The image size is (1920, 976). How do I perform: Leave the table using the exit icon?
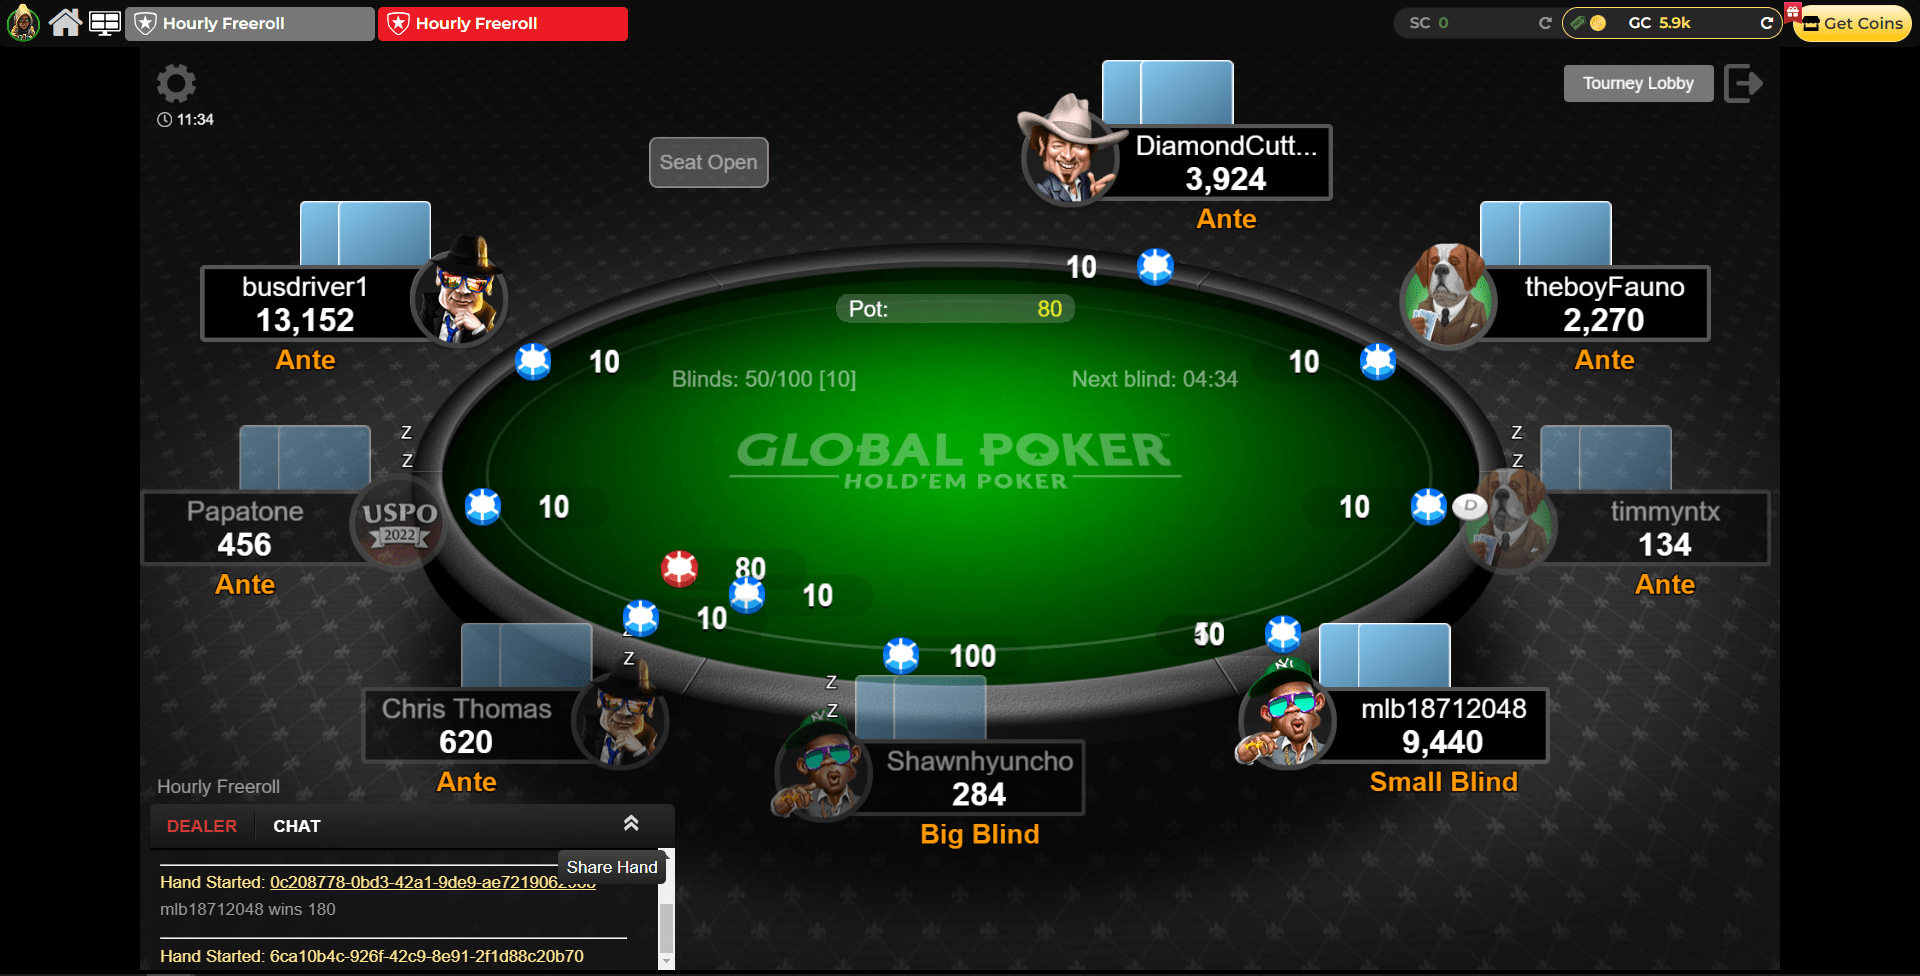pyautogui.click(x=1743, y=83)
